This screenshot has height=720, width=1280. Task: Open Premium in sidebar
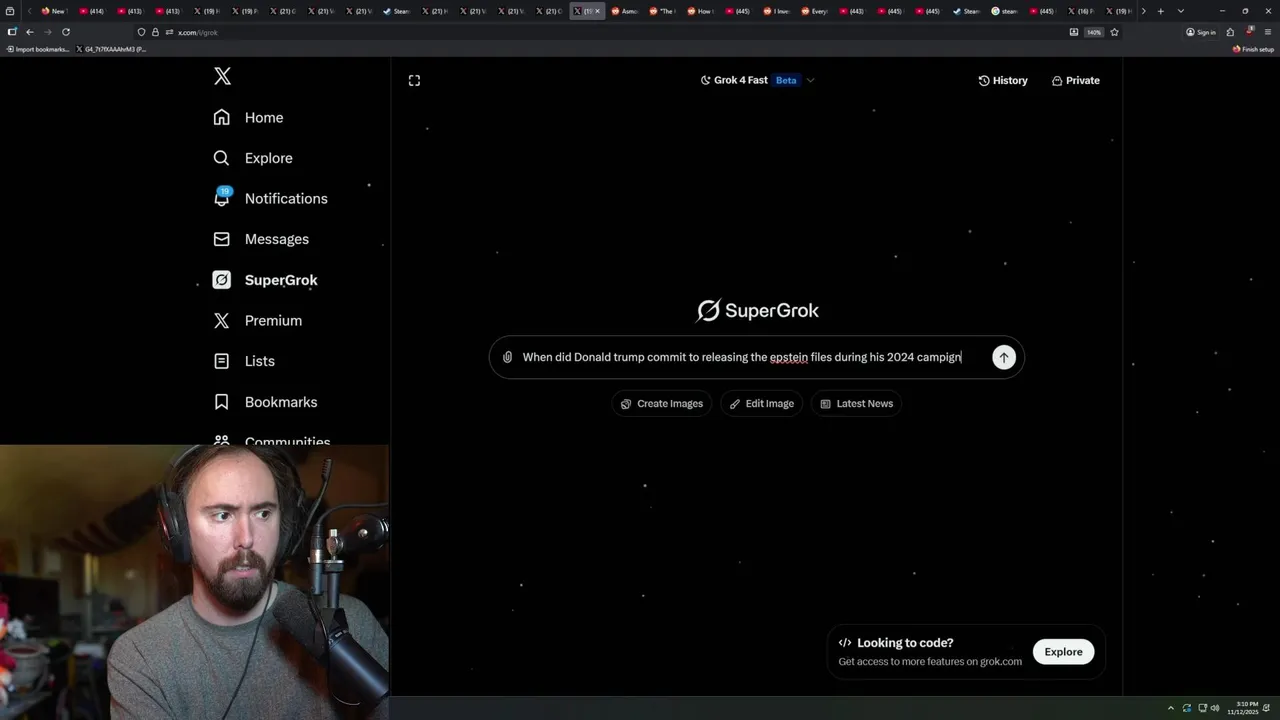257,320
